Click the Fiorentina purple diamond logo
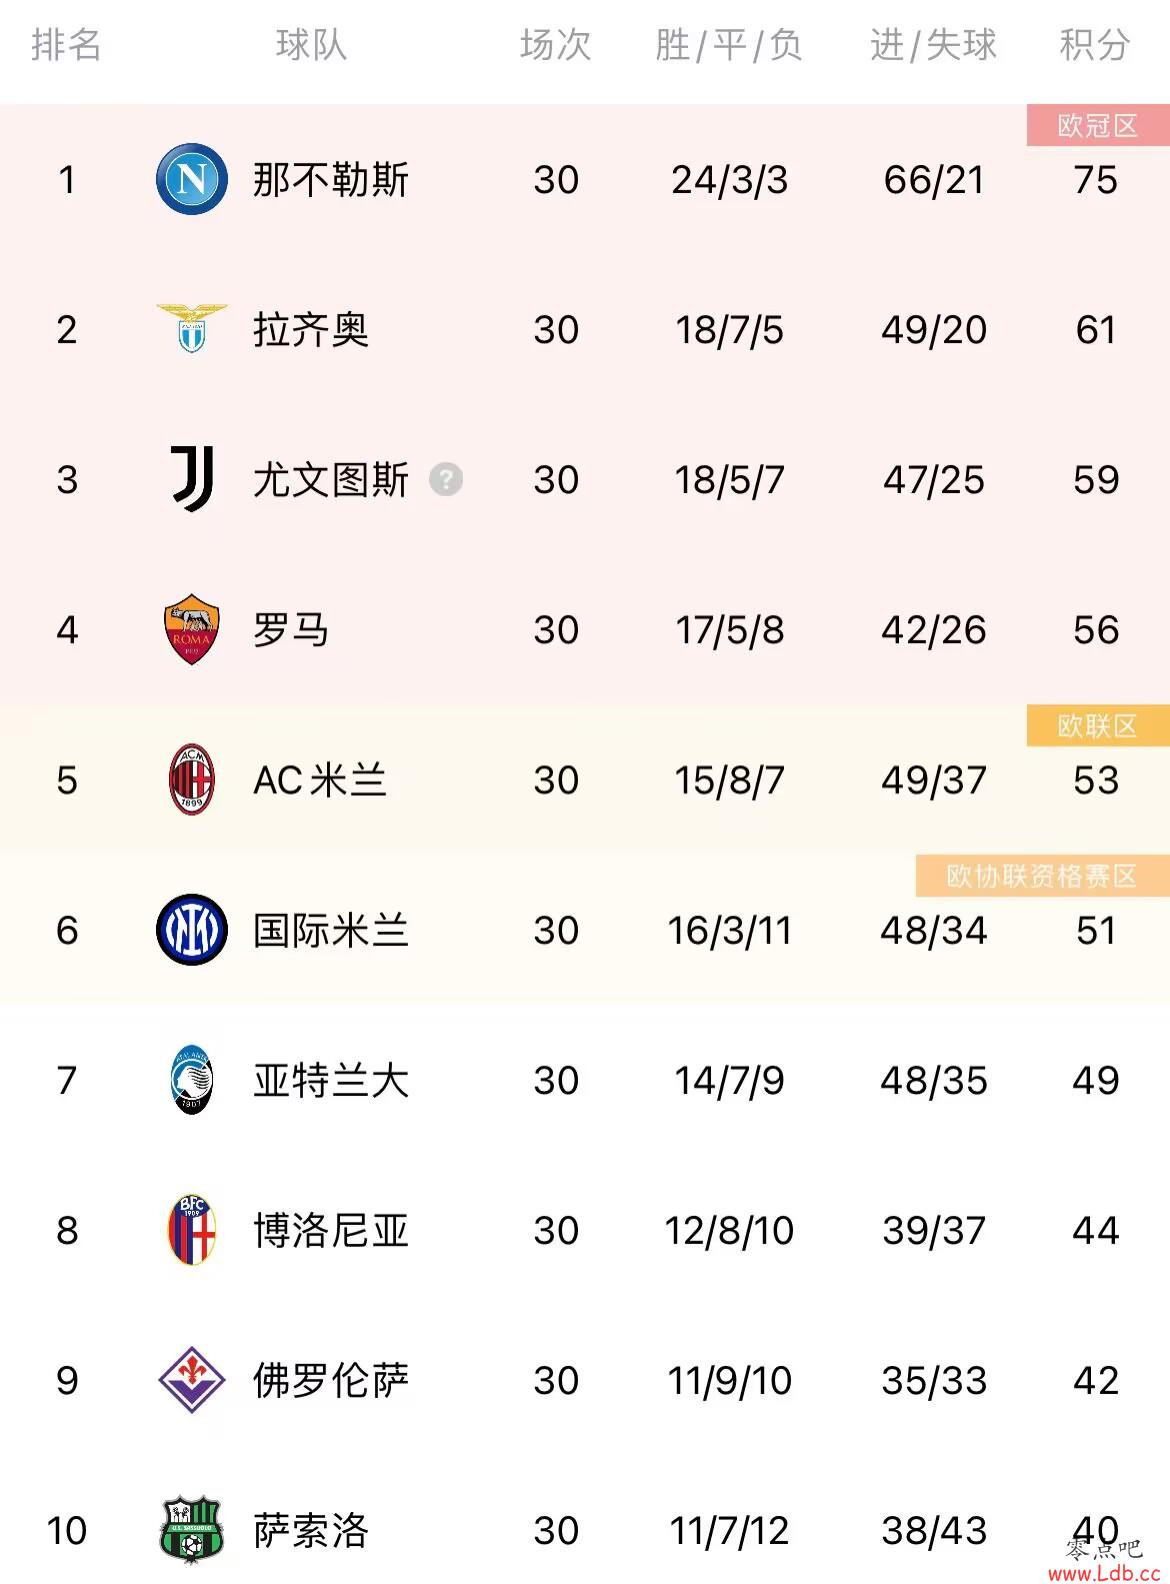Viewport: 1170px width, 1584px height. [192, 1379]
